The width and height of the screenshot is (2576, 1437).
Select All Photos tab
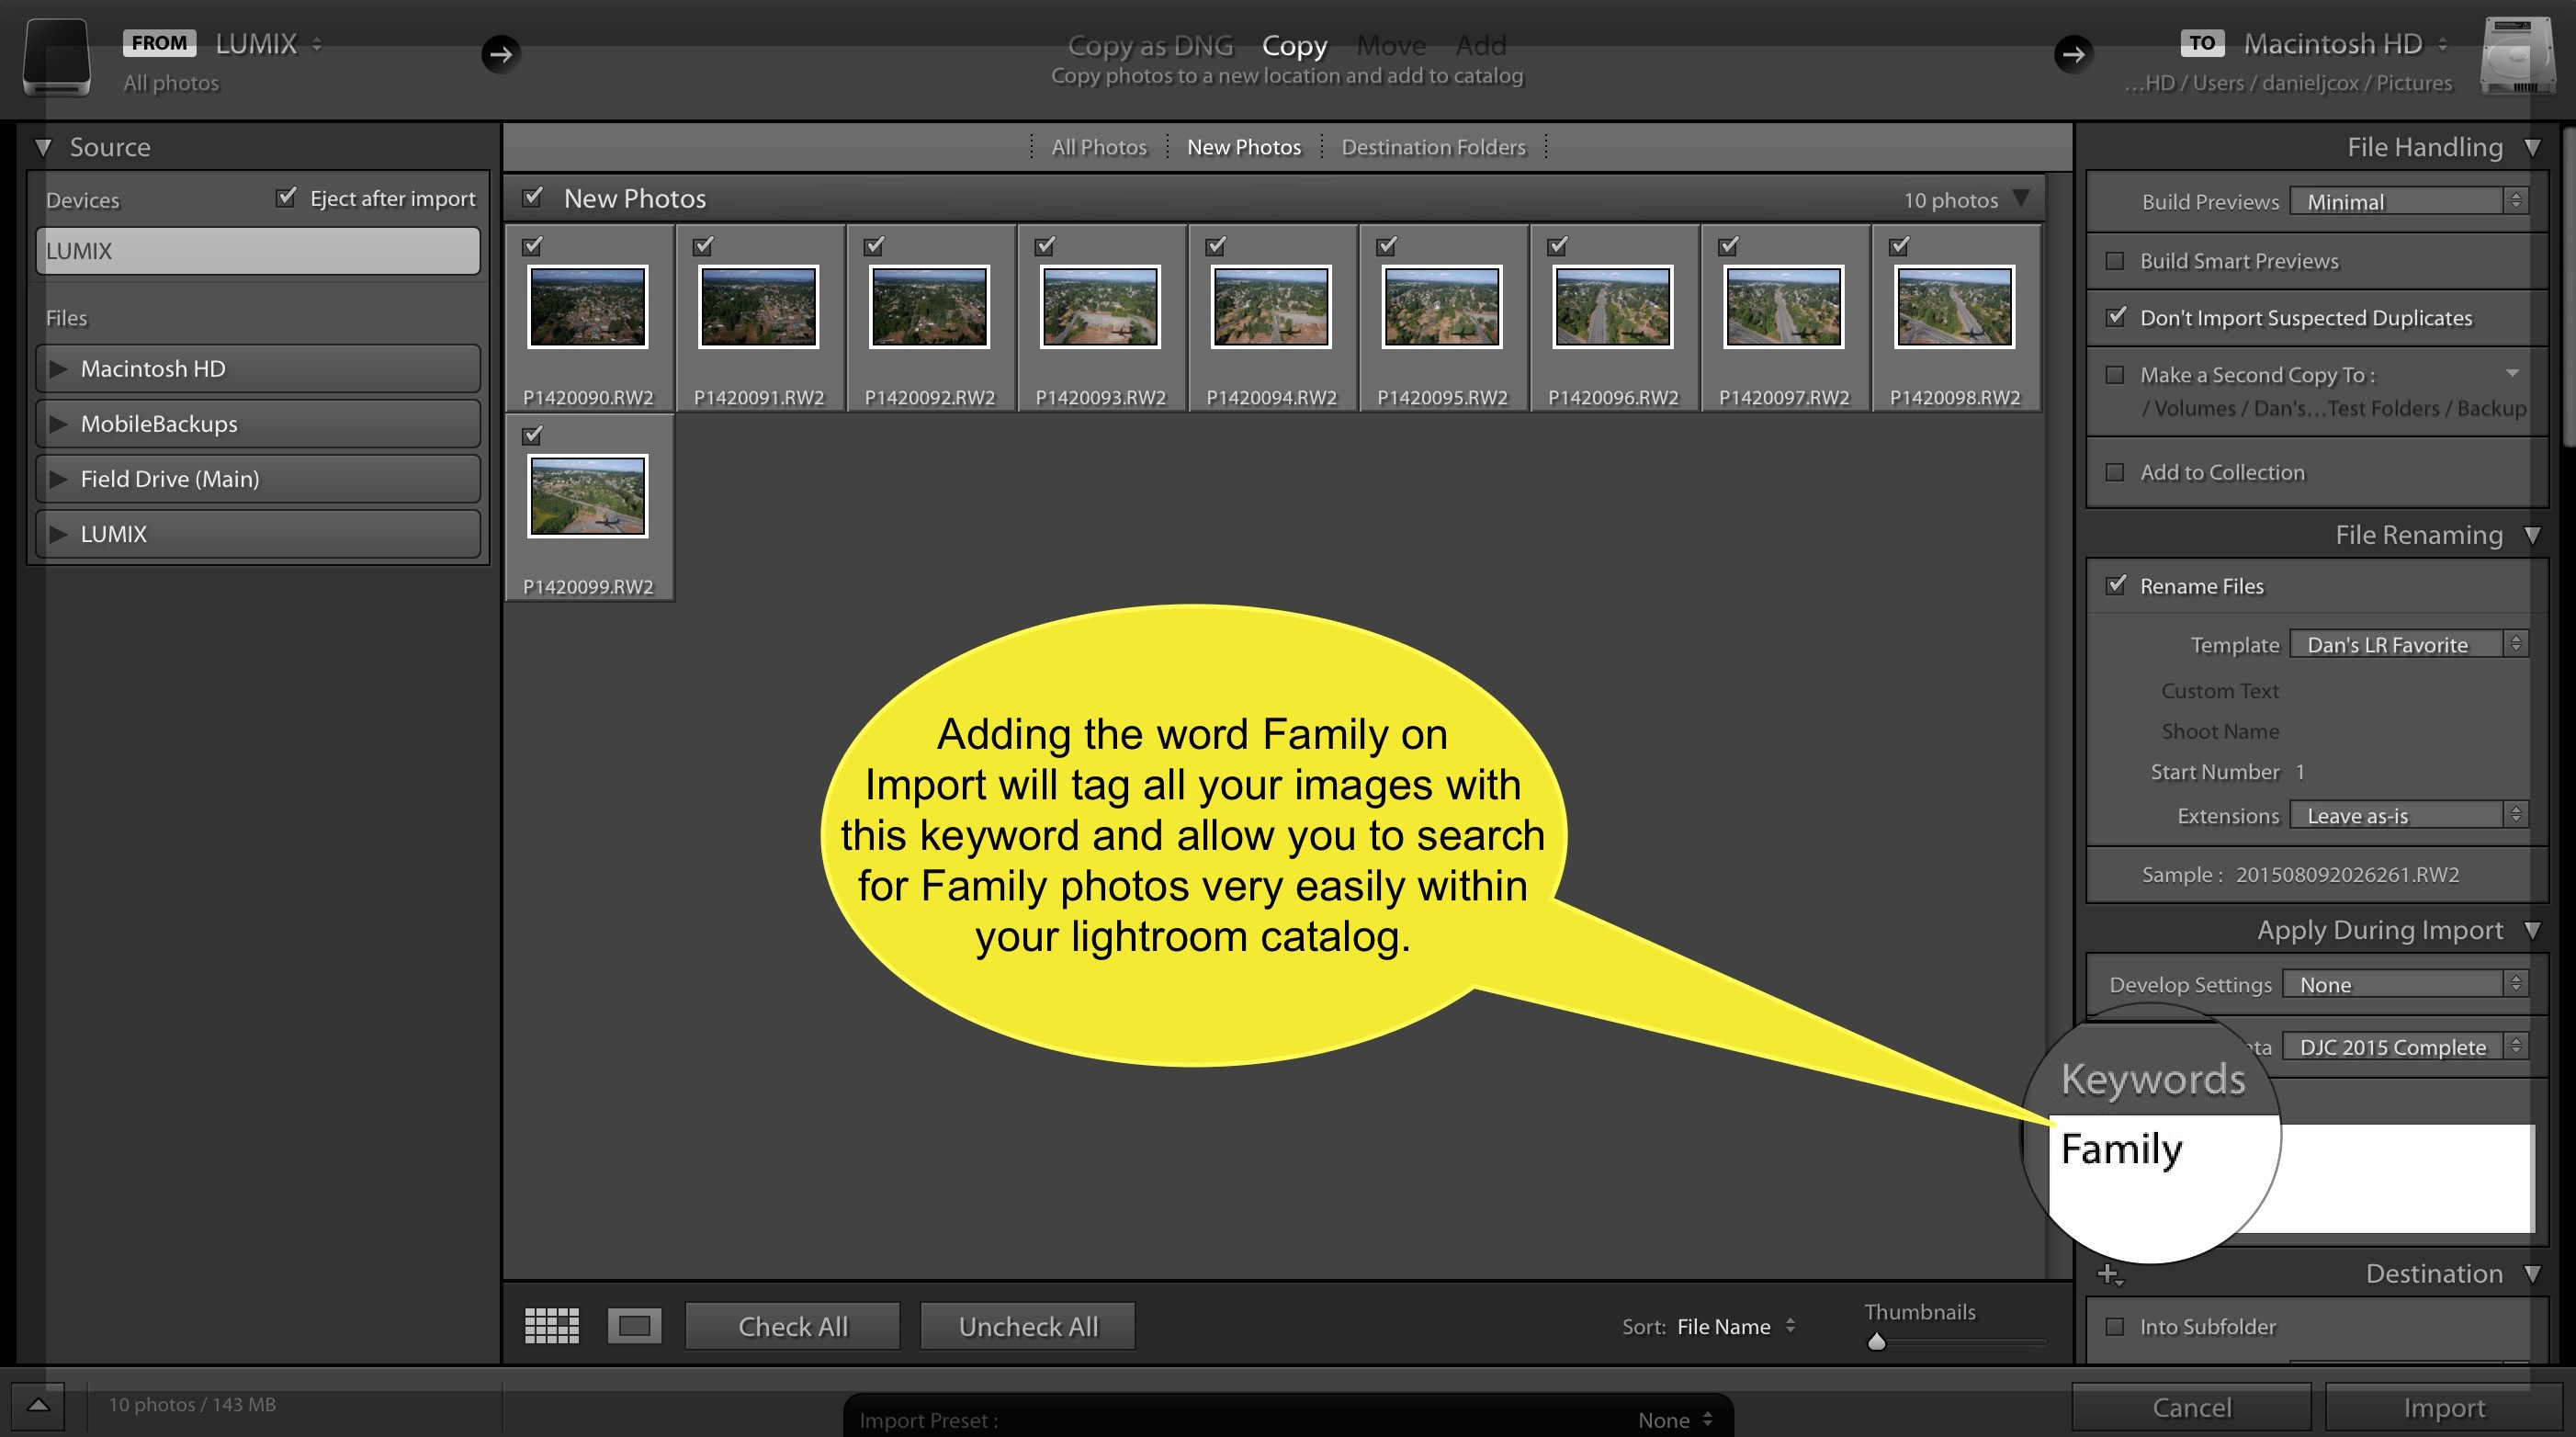click(x=1098, y=147)
